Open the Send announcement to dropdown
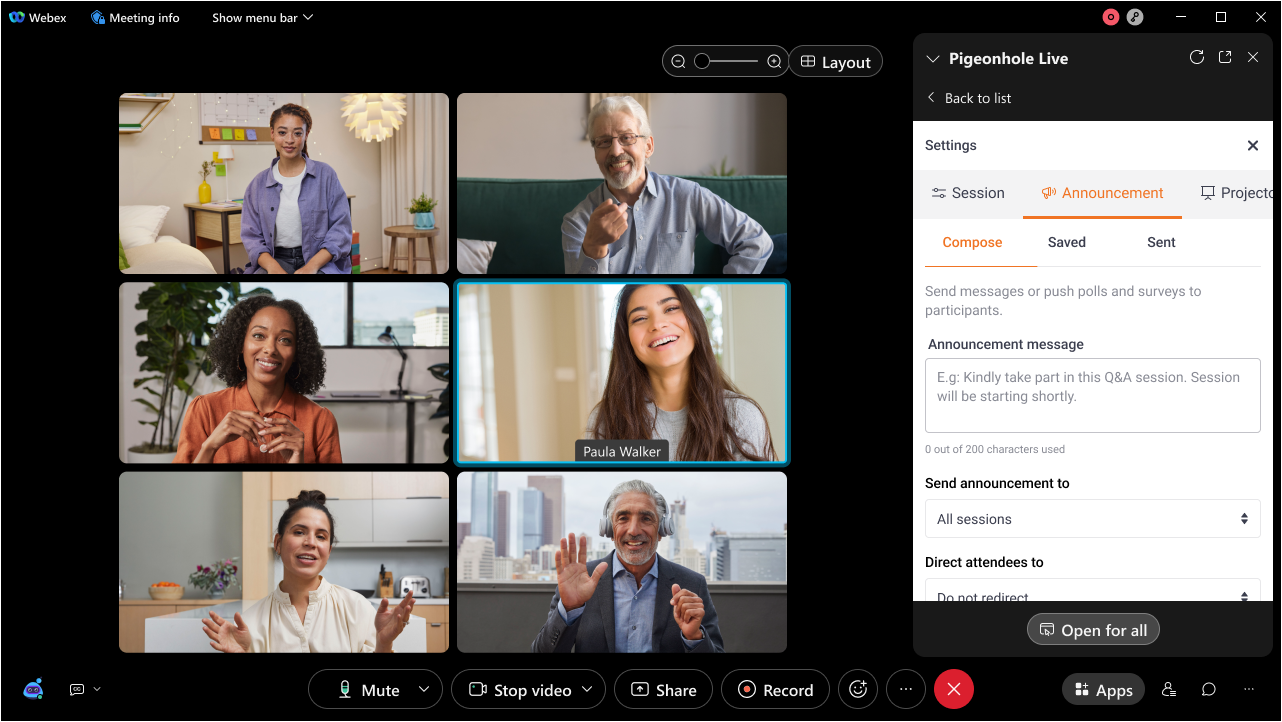This screenshot has height=722, width=1282. click(x=1092, y=519)
